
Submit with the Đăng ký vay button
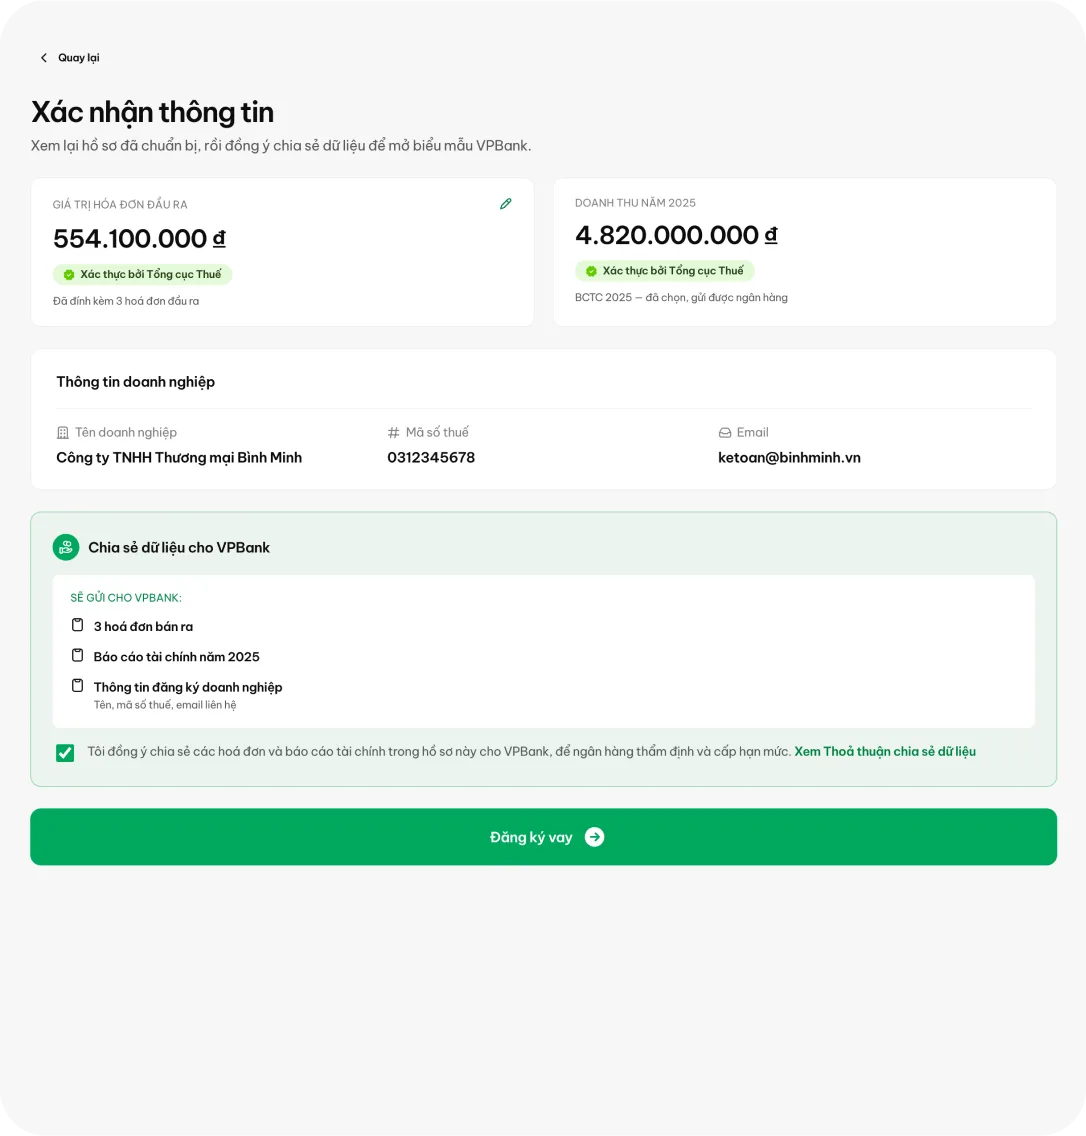click(543, 837)
